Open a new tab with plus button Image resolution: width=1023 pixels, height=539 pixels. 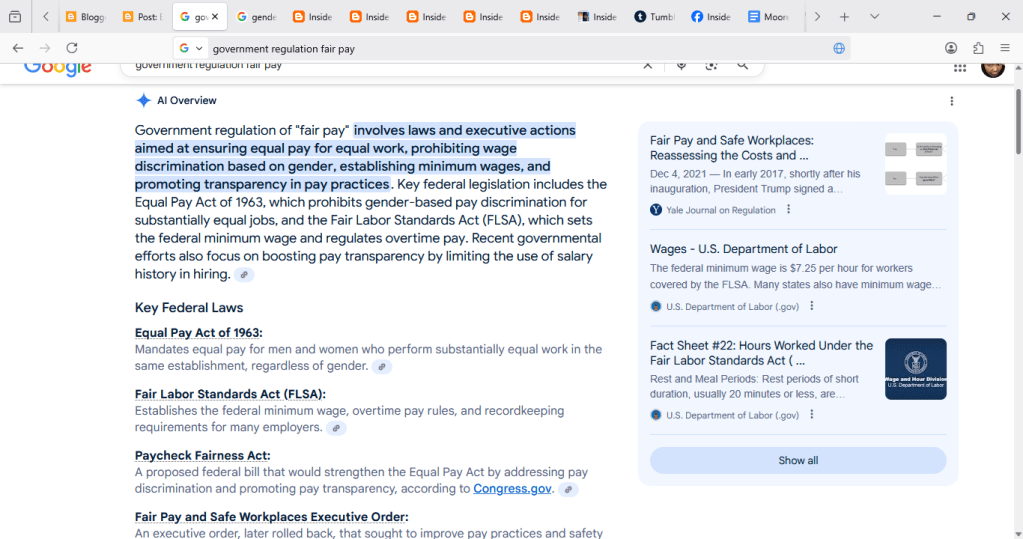[844, 17]
